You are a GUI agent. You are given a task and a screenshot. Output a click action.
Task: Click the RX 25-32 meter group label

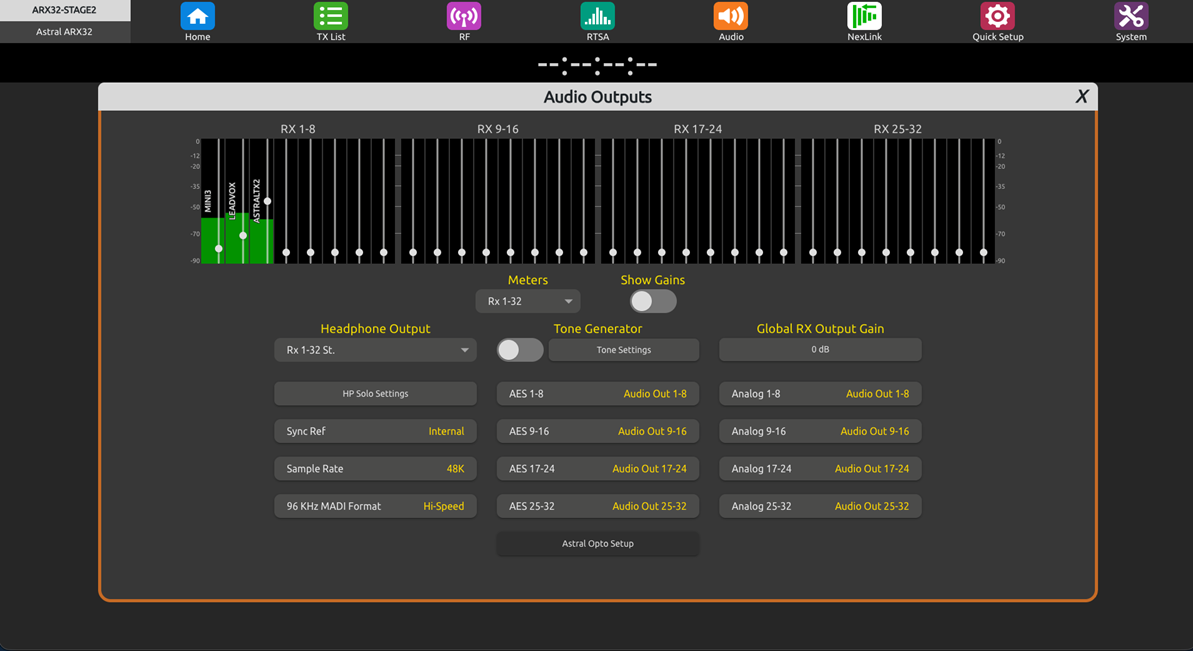[x=898, y=129]
